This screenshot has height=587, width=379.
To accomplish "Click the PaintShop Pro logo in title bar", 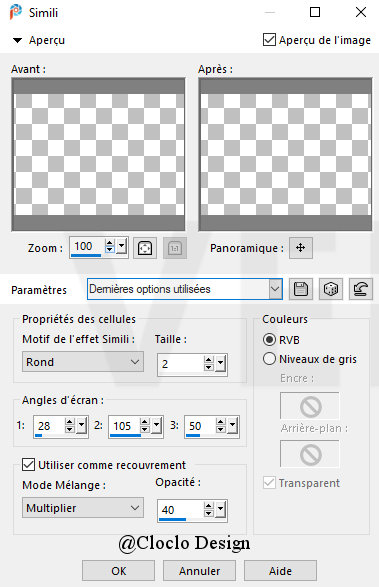I will click(16, 12).
